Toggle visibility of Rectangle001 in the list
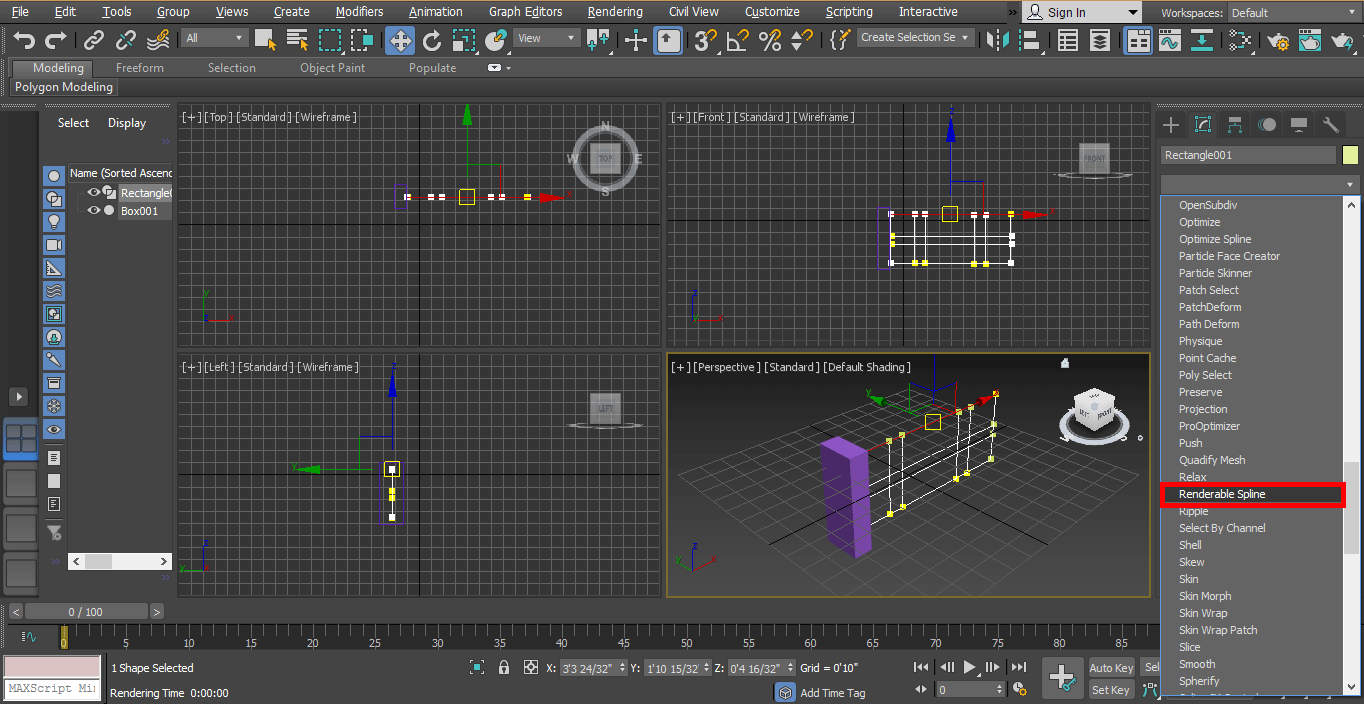The width and height of the screenshot is (1364, 704). pyautogui.click(x=92, y=193)
